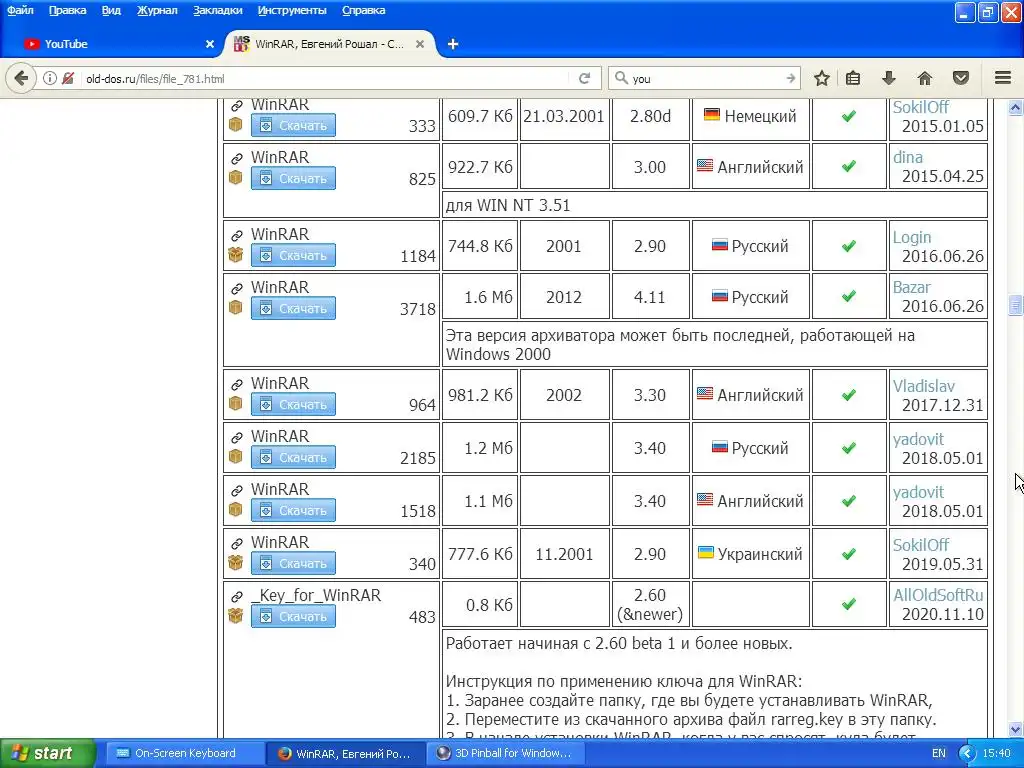Open a new tab with plus button
The height and width of the screenshot is (768, 1024).
point(453,44)
